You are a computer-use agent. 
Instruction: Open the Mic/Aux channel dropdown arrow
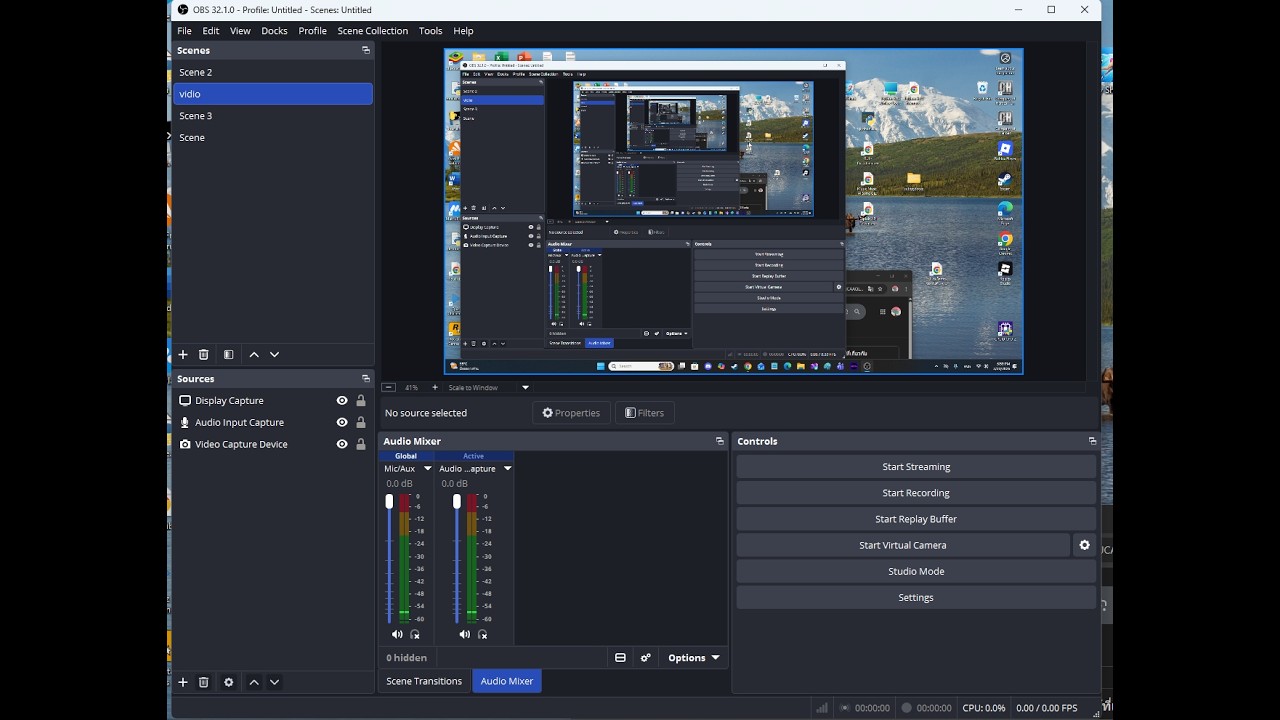pyautogui.click(x=428, y=468)
